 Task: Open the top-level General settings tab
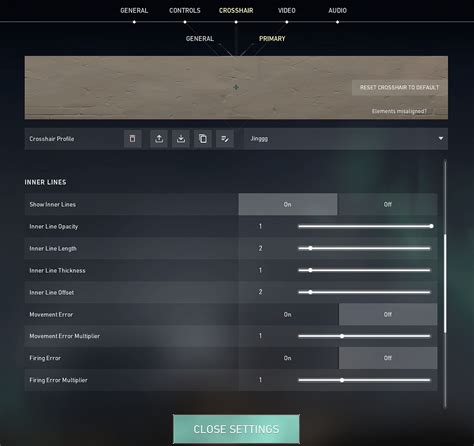click(x=134, y=11)
